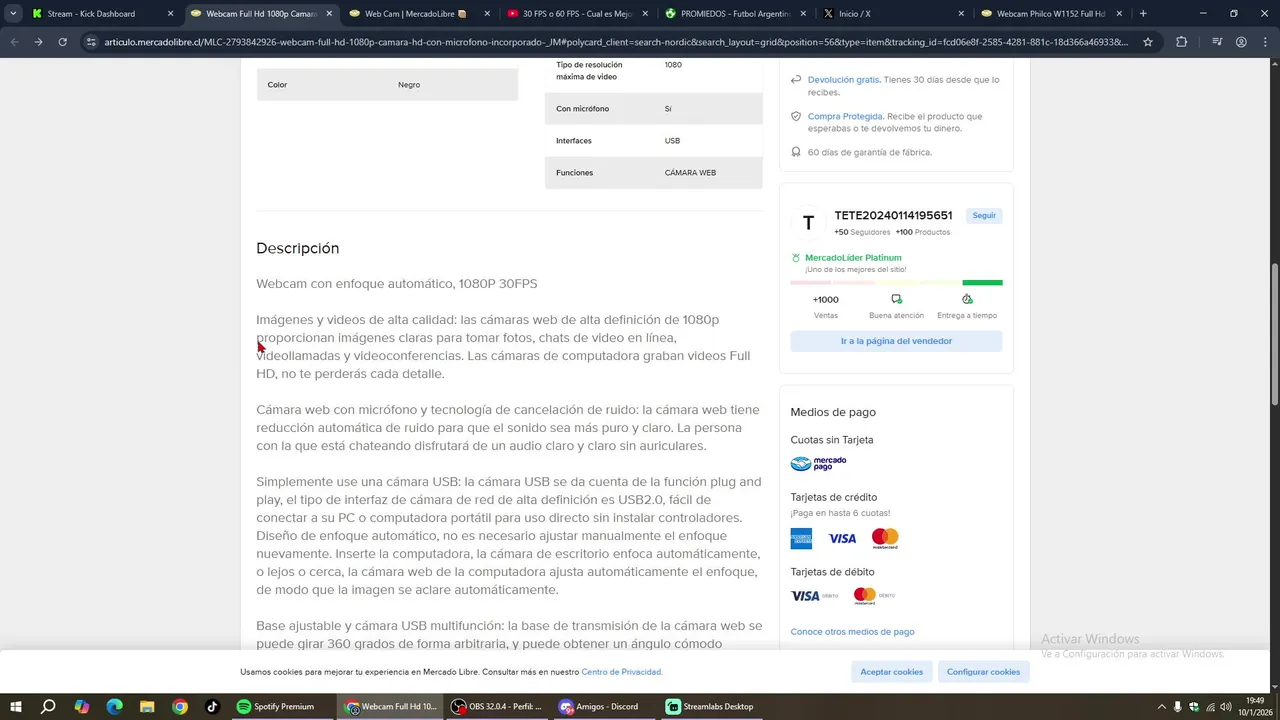
Task: Click the 60 días de garantía text
Action: click(x=869, y=152)
